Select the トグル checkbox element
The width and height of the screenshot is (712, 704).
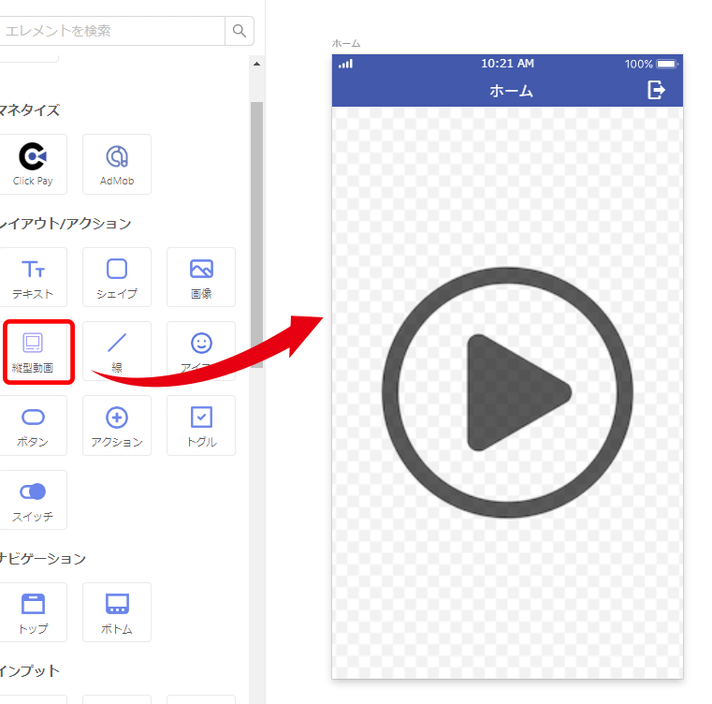coord(201,426)
